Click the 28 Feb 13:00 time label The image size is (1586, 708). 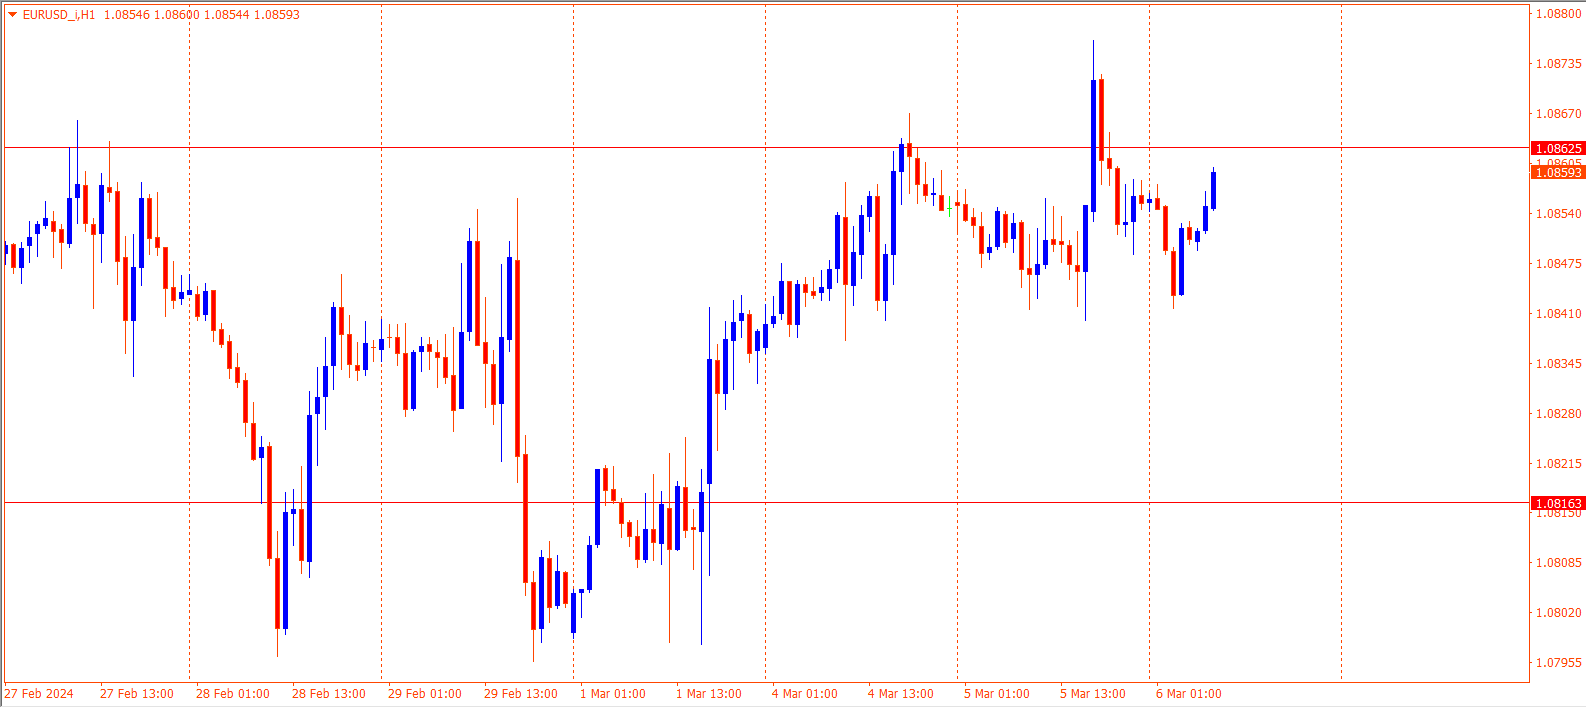(329, 694)
